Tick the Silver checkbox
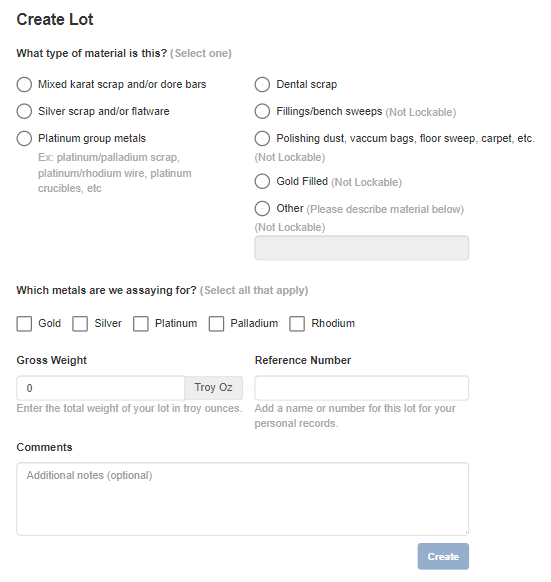The image size is (551, 582). (x=80, y=324)
